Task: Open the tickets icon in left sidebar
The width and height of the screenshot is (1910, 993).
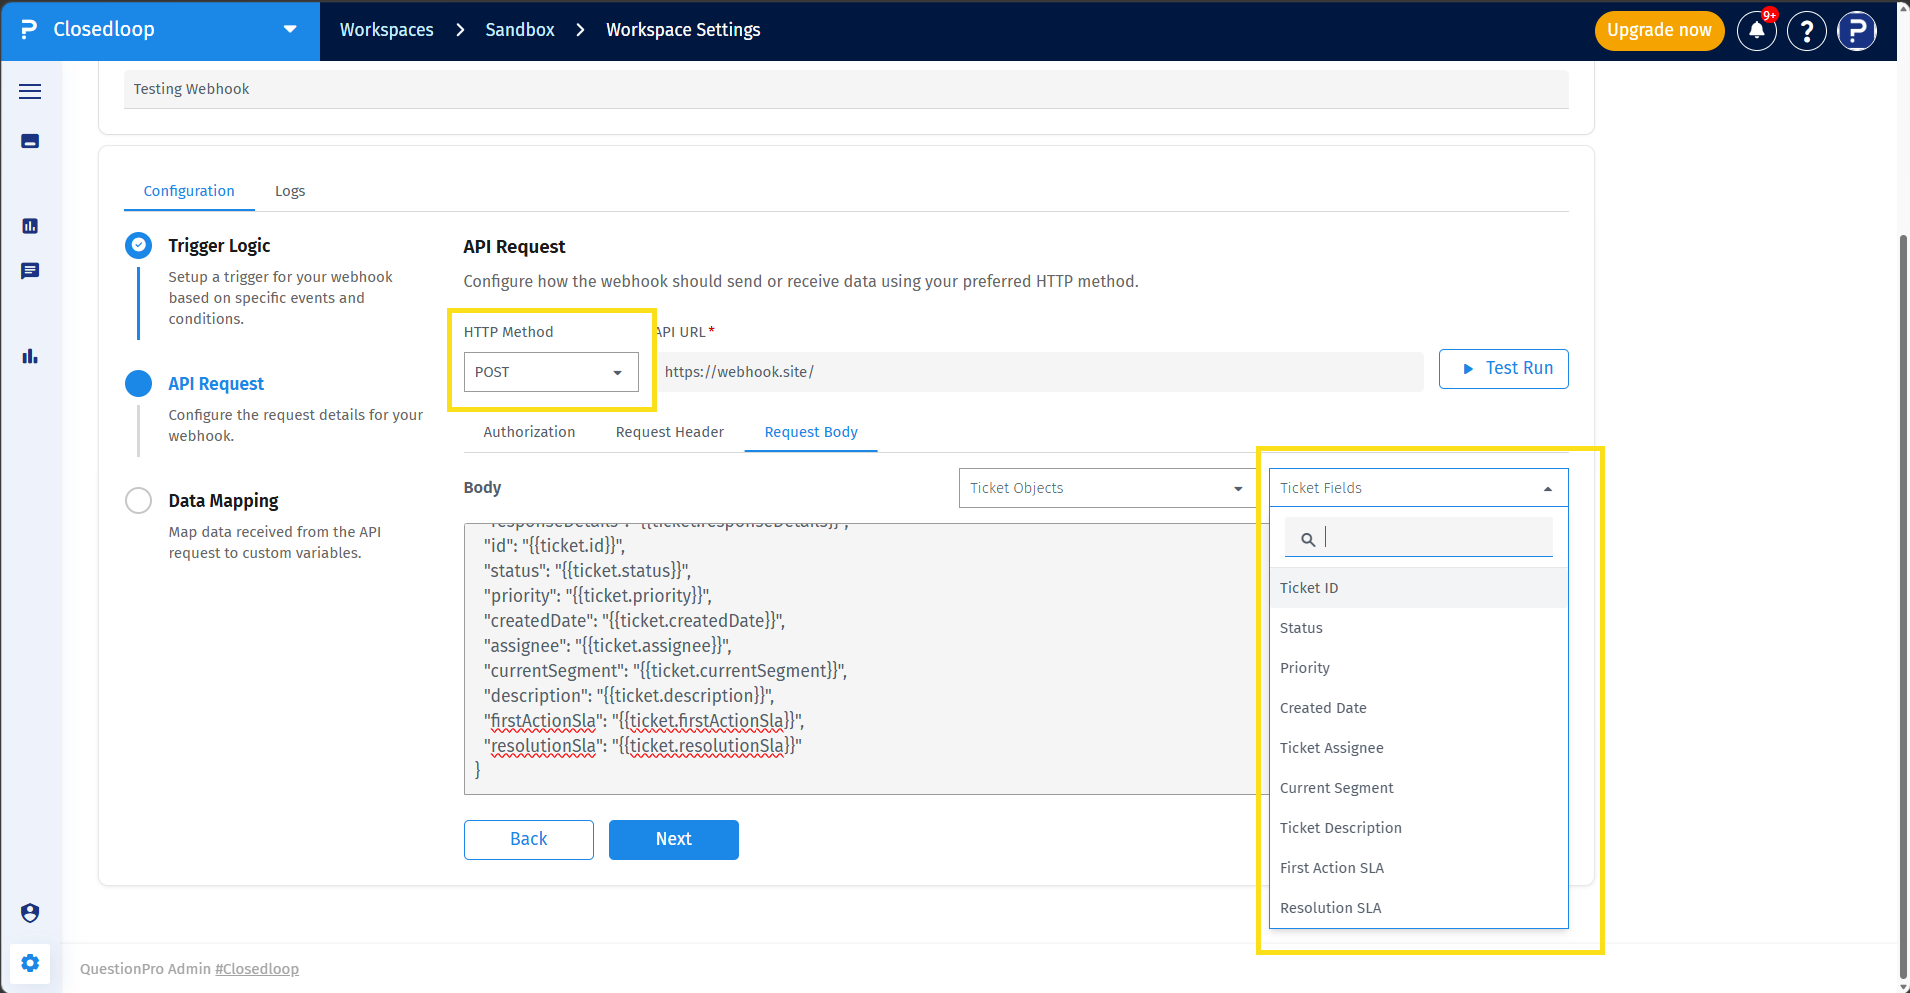Action: click(30, 141)
